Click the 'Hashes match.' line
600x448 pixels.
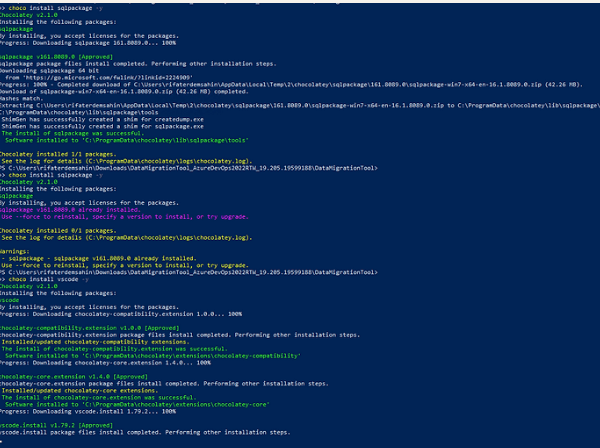[22, 98]
